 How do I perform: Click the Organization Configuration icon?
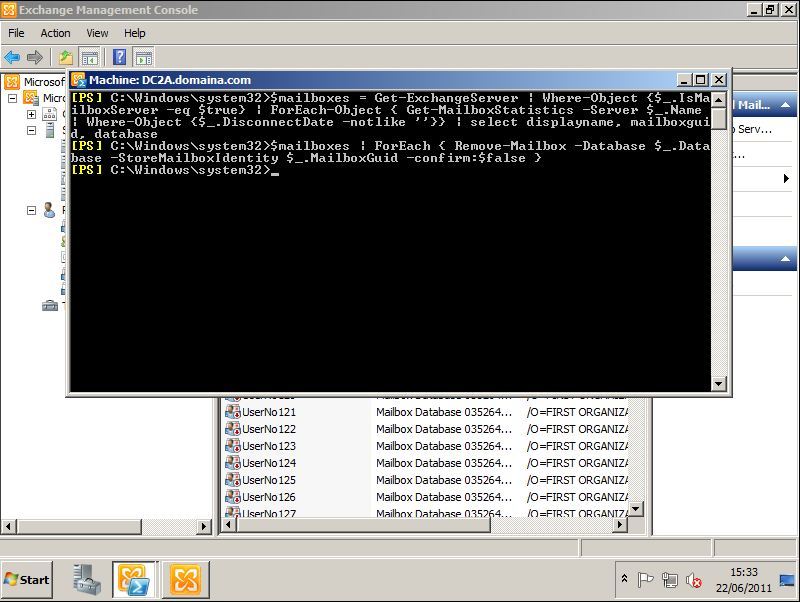tap(49, 114)
